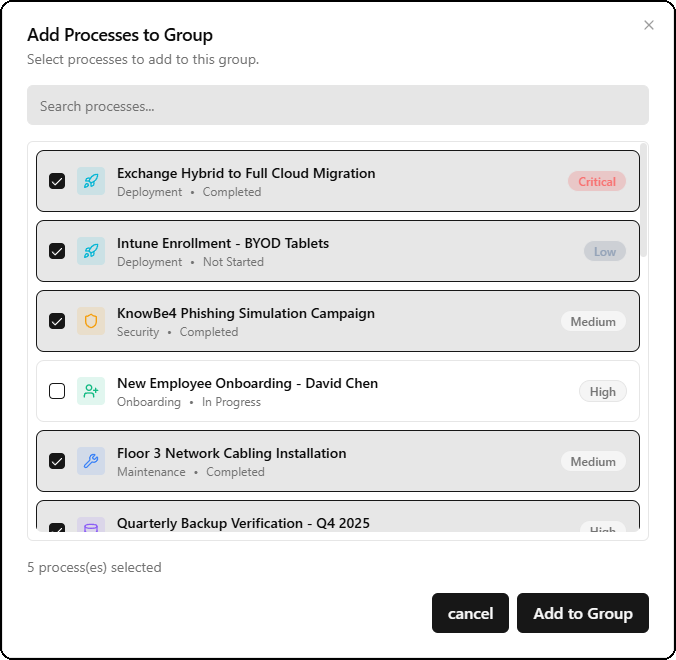Viewport: 676px width, 660px height.
Task: Click rocket icon beside Intune Enrollment
Action: (x=91, y=251)
